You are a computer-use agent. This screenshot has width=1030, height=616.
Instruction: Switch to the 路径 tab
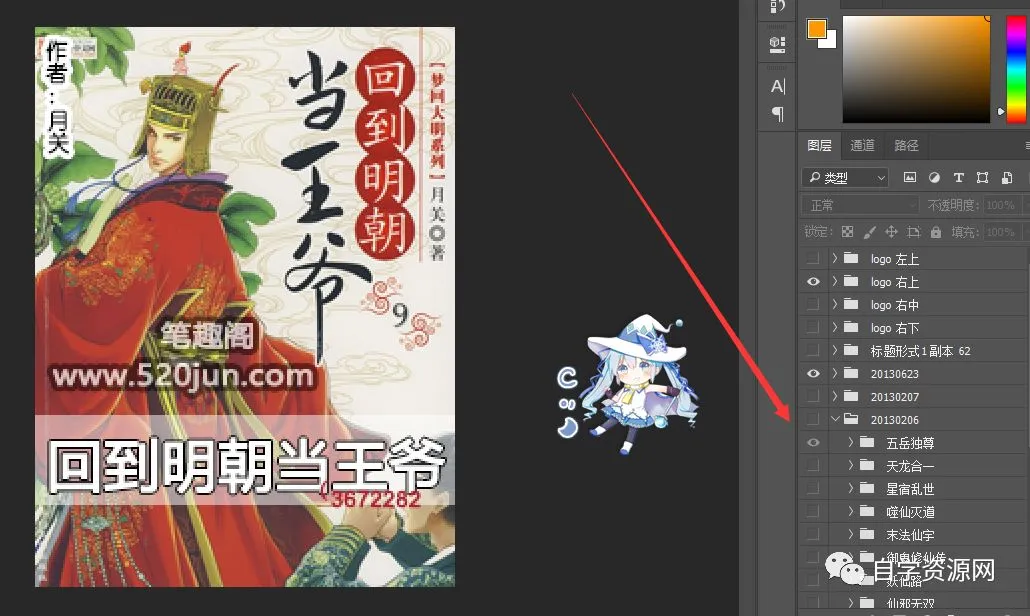coord(907,146)
